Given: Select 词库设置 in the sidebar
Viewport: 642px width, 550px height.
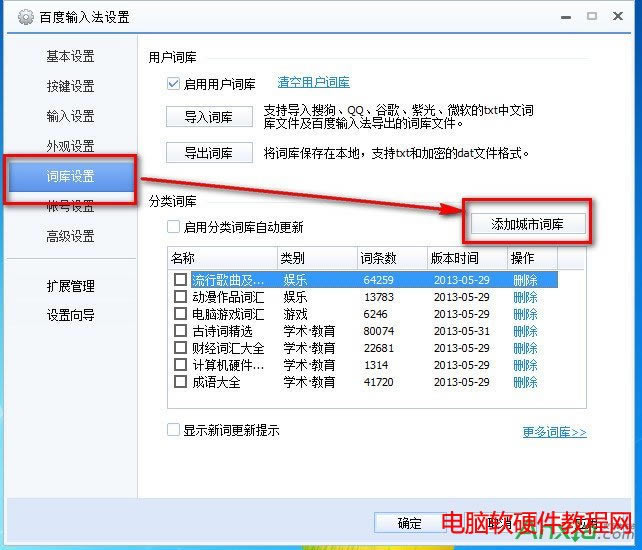Looking at the screenshot, I should [x=70, y=177].
